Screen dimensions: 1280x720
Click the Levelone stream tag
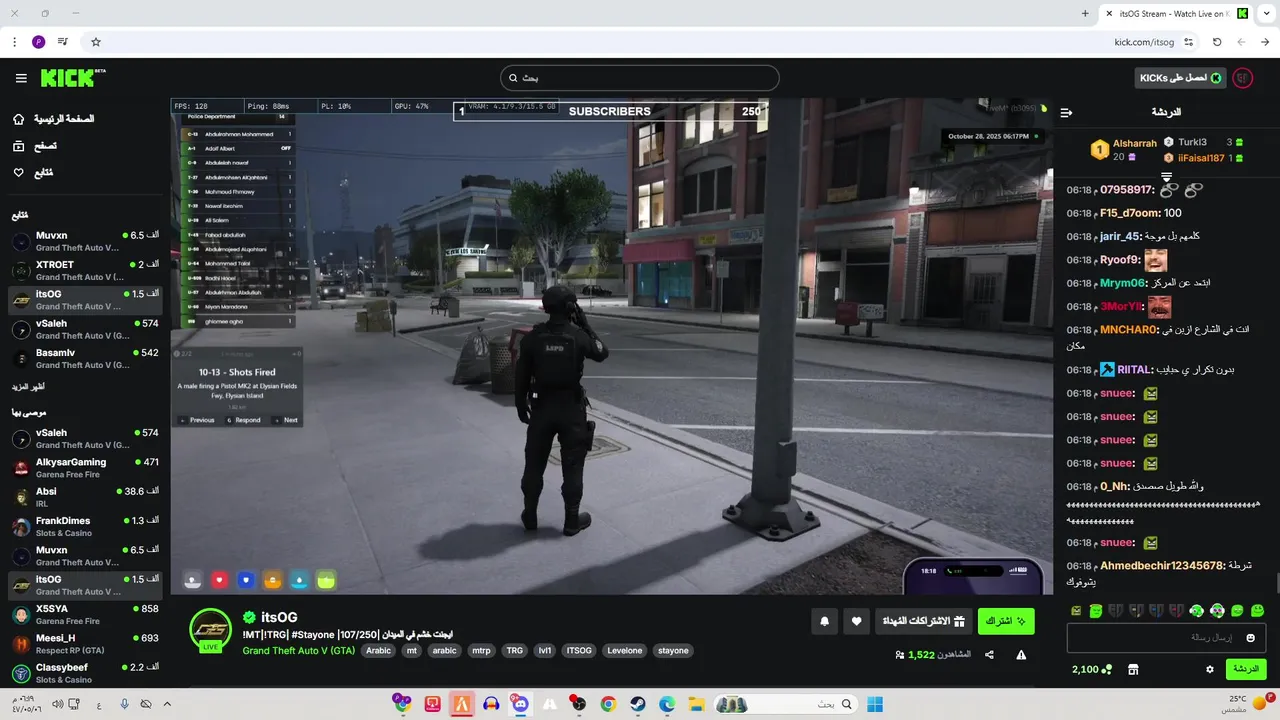[x=625, y=650]
